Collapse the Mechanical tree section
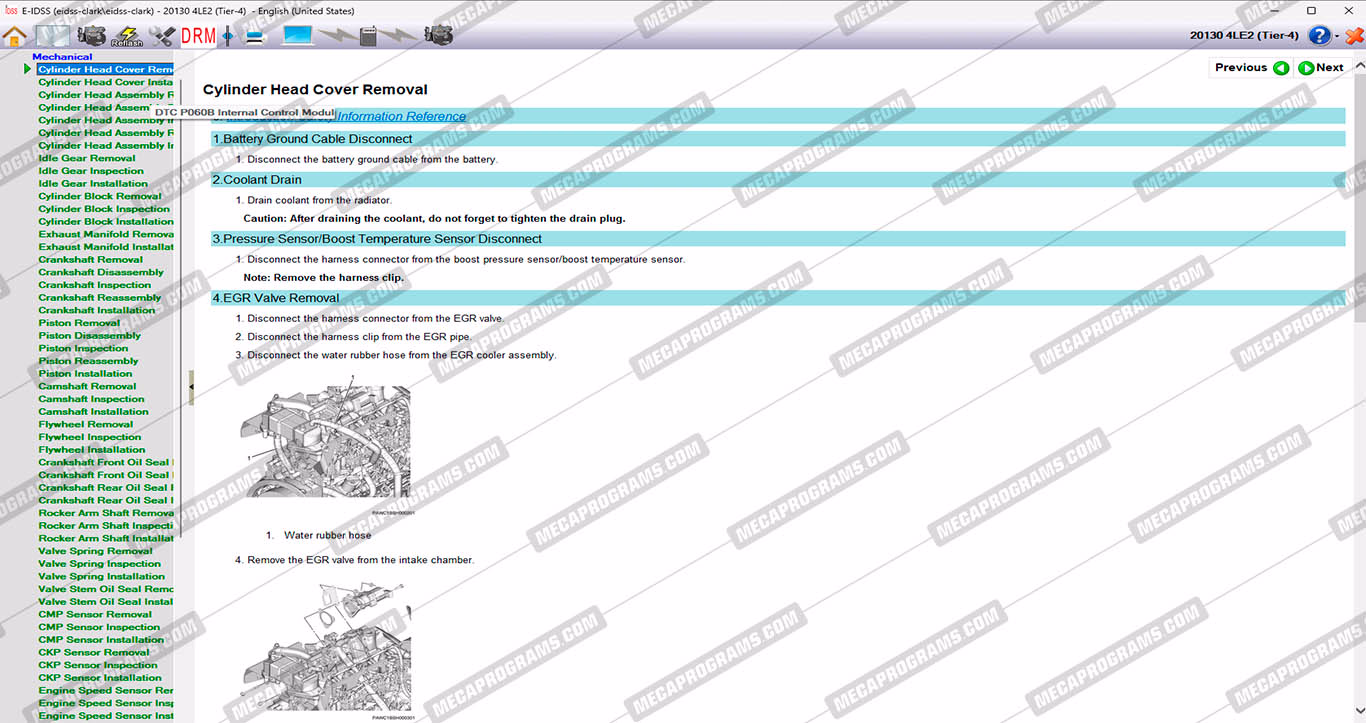Viewport: 1366px width, 723px height. pyautogui.click(x=62, y=57)
